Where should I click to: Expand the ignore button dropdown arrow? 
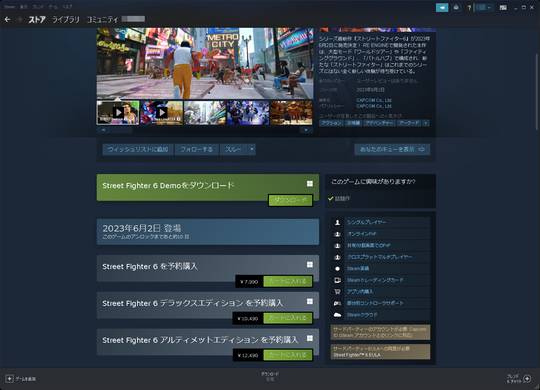(x=252, y=149)
